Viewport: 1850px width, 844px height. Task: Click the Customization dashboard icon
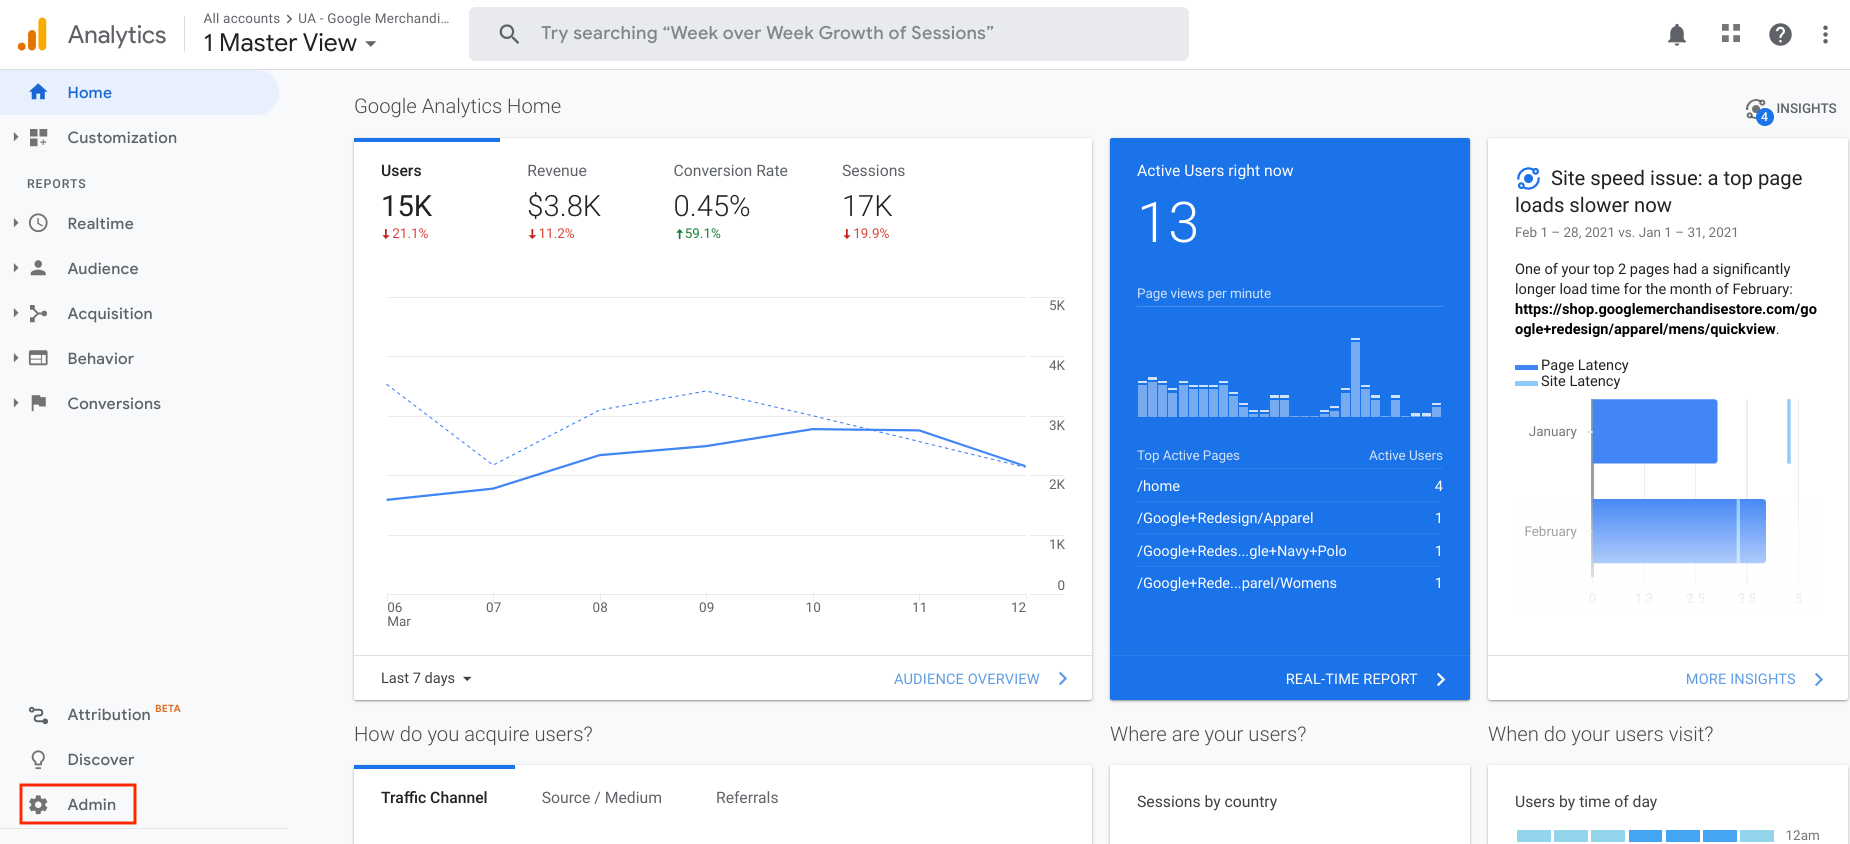(x=38, y=137)
